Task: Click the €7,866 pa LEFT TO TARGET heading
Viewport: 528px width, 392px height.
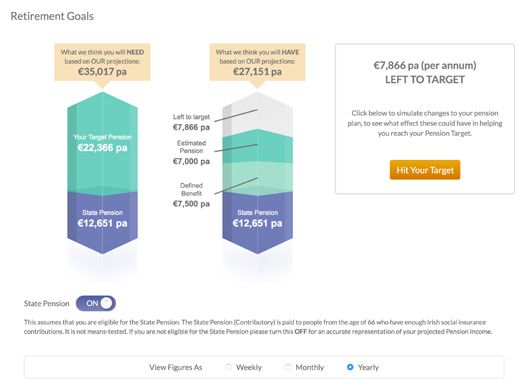Action: coord(425,72)
